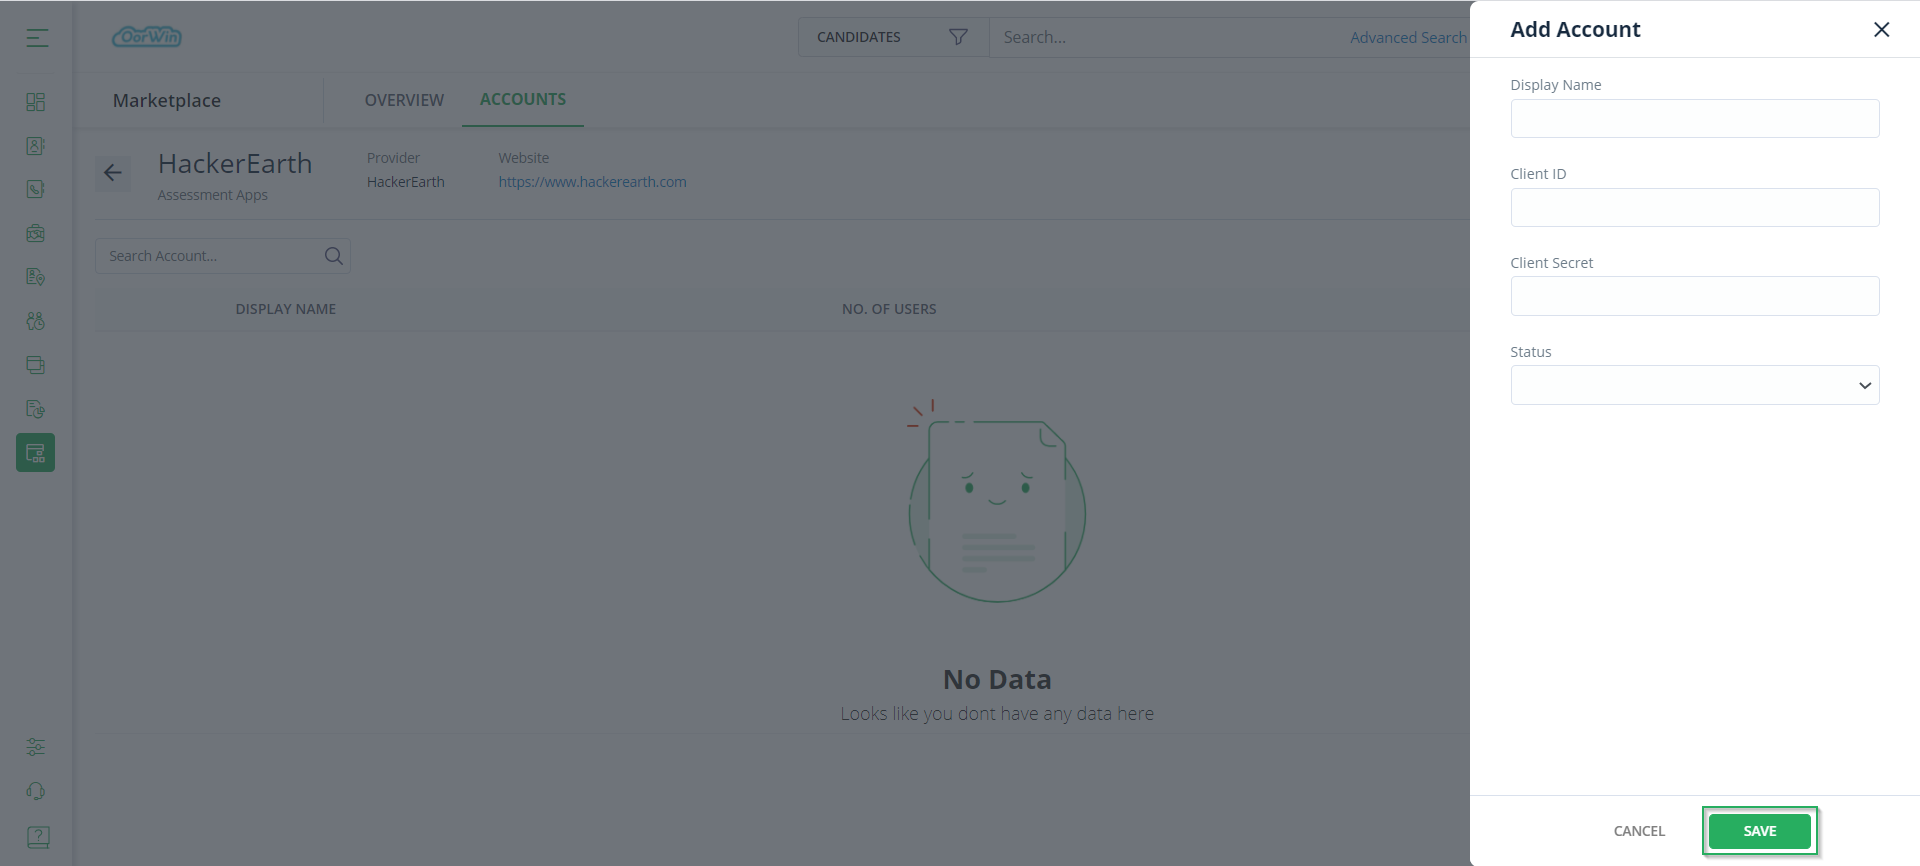The image size is (1920, 866).
Task: Open the reports chart icon in sidebar
Action: (x=36, y=409)
